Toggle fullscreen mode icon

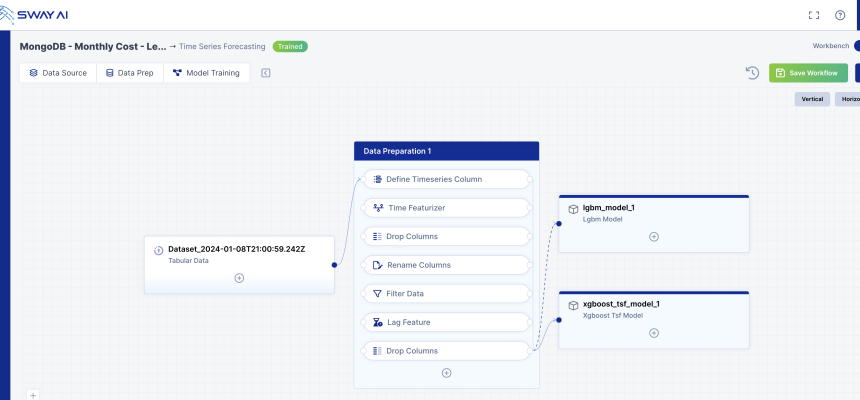pos(814,15)
